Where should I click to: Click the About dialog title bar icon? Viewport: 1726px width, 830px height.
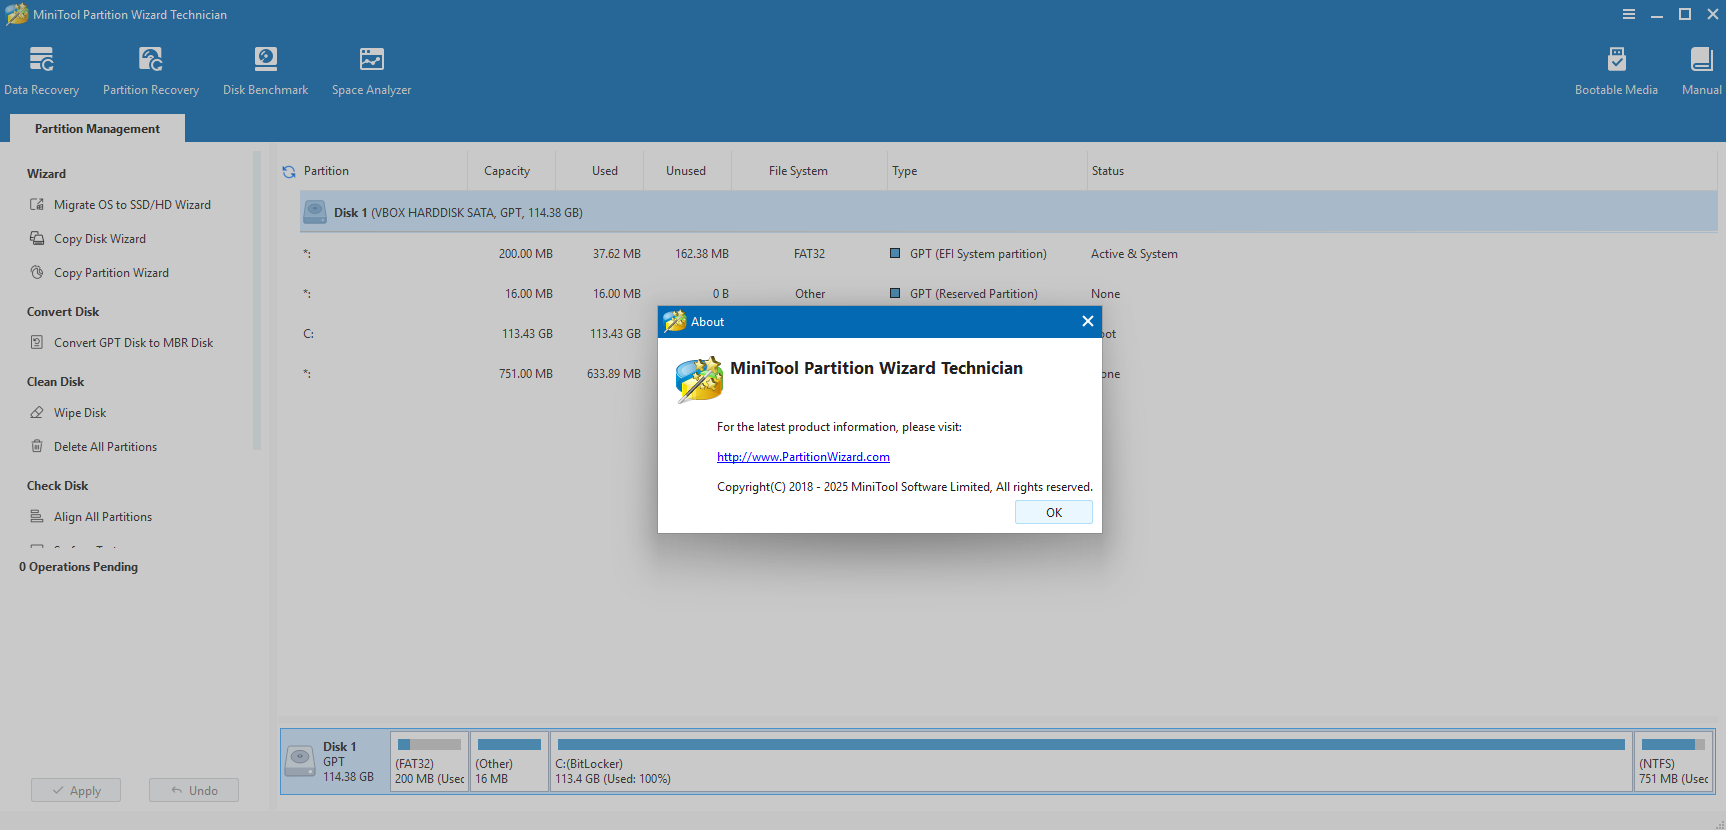coord(675,321)
